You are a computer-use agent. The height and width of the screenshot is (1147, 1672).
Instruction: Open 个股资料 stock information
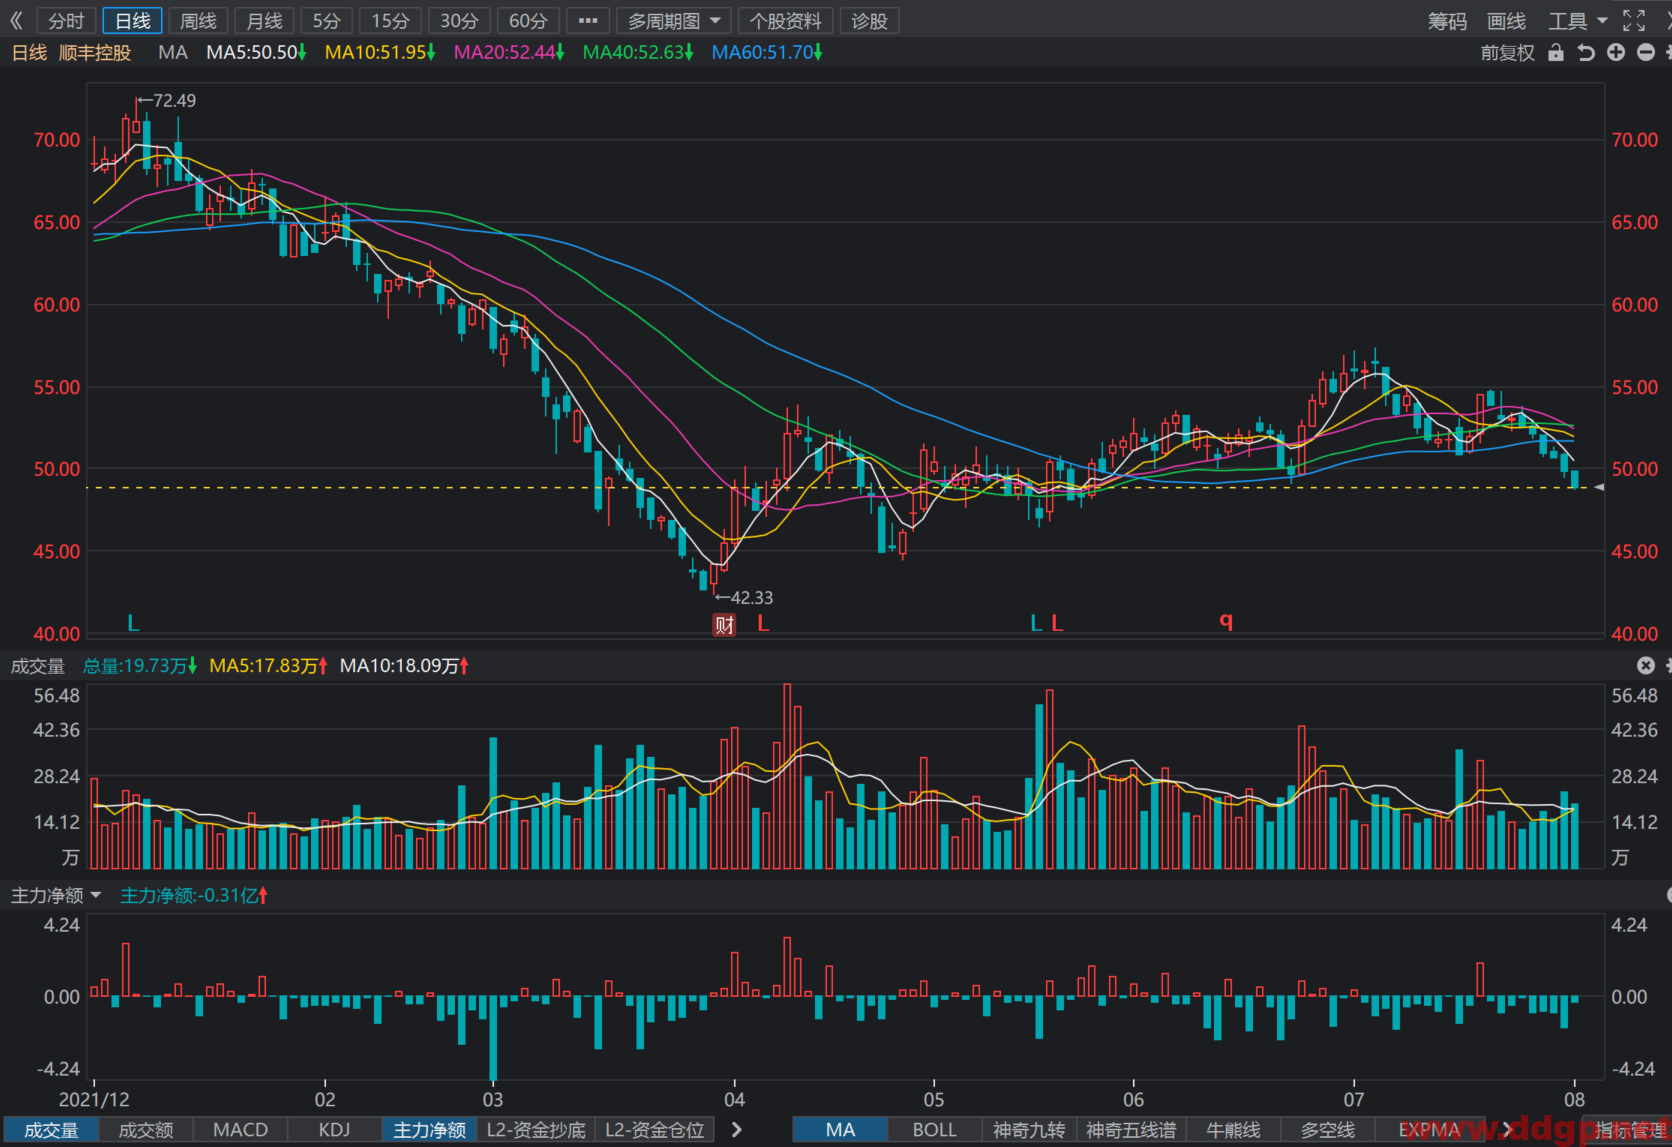[785, 20]
